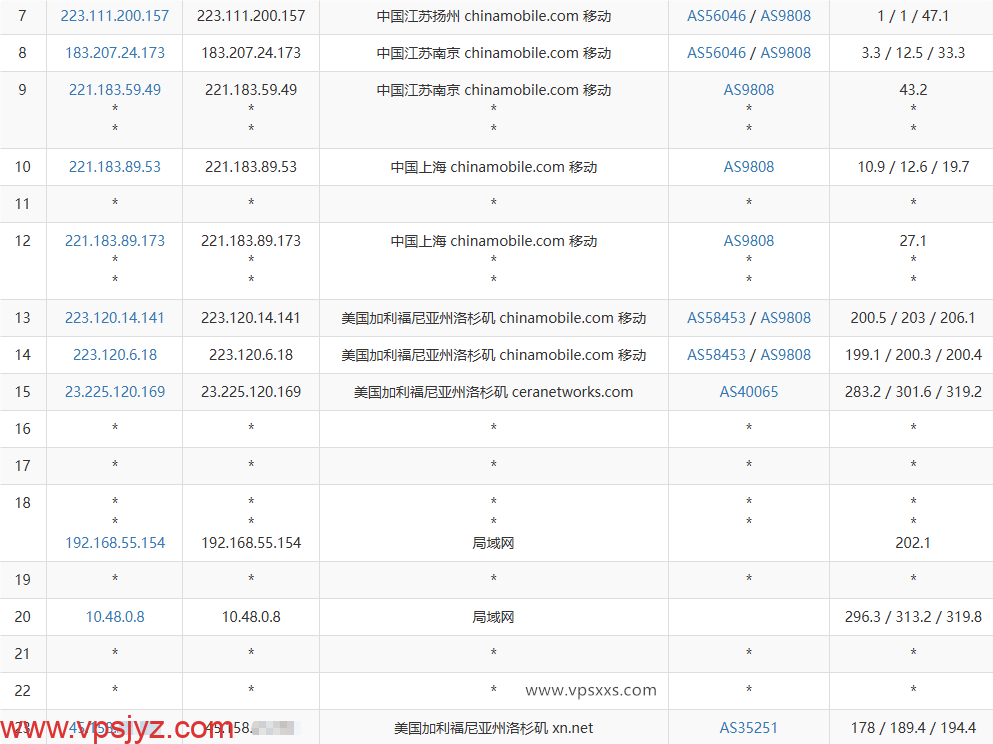Click location text 中国江苏扬州 chinamobile.com 移动
Screen dimensions: 993x744
493,16
